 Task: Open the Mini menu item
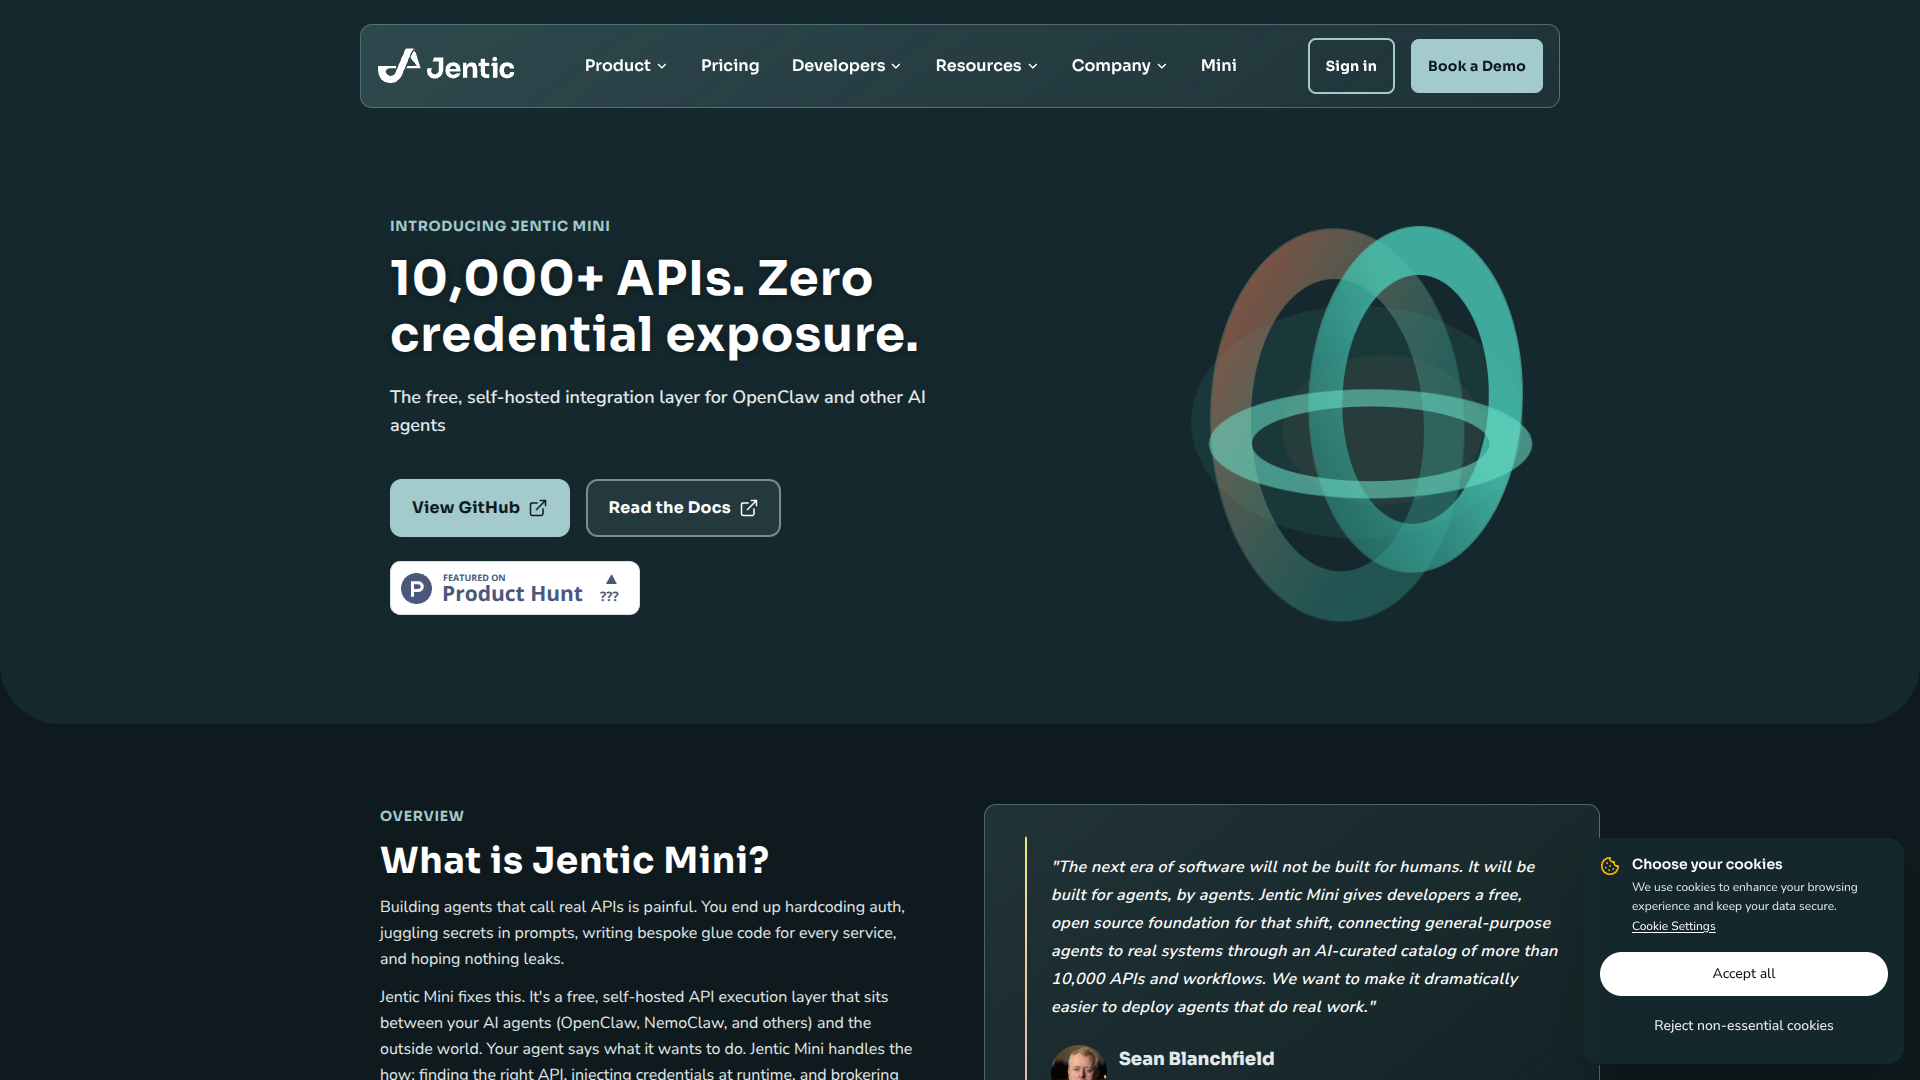(x=1218, y=65)
